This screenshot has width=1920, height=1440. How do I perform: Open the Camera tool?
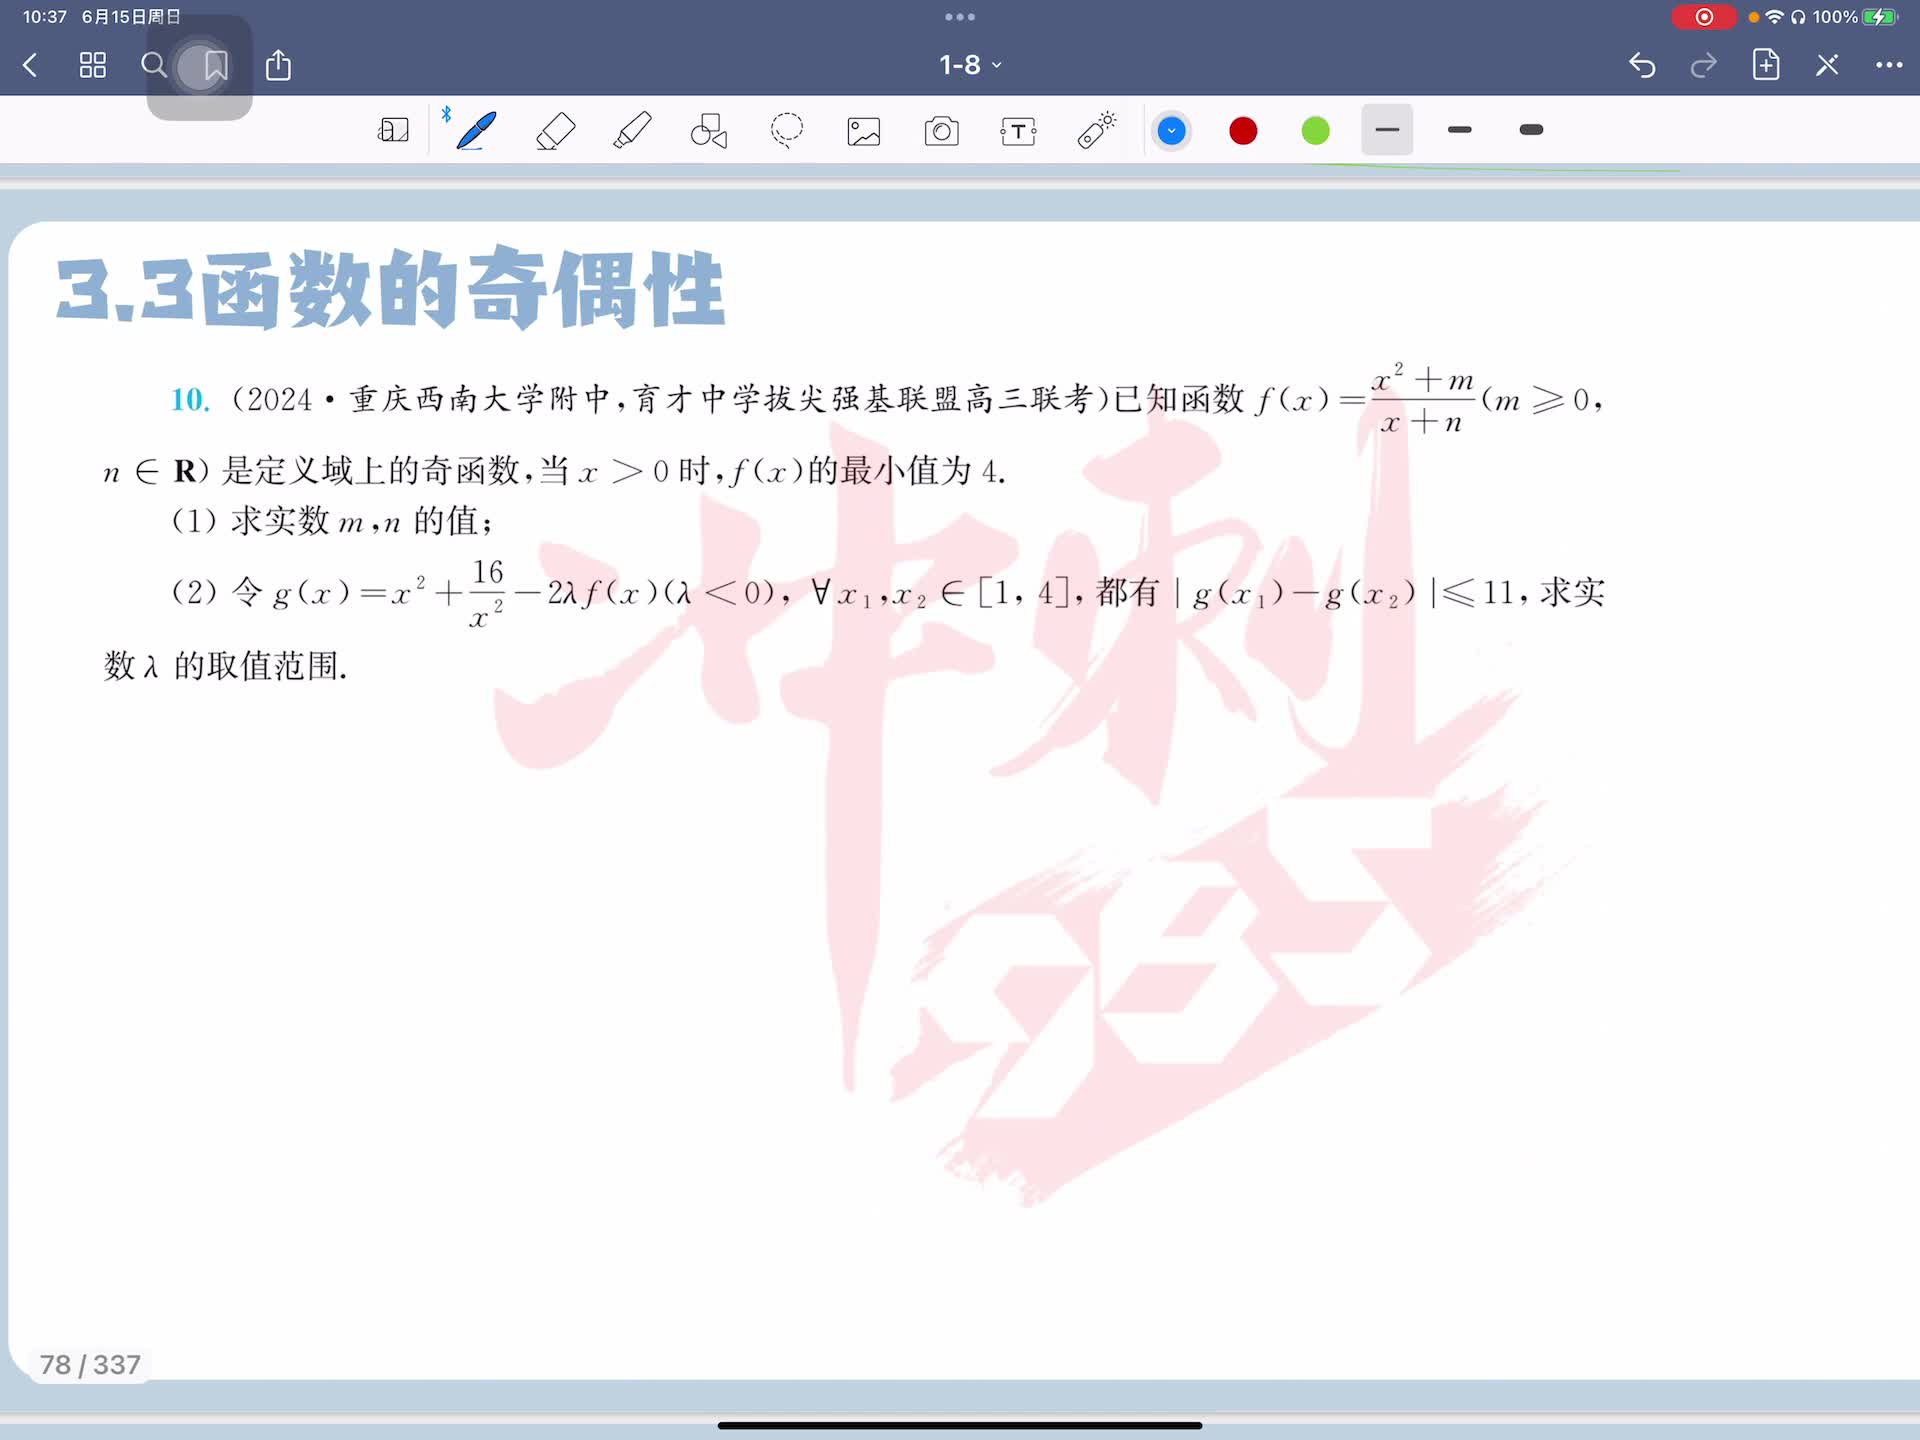[941, 131]
